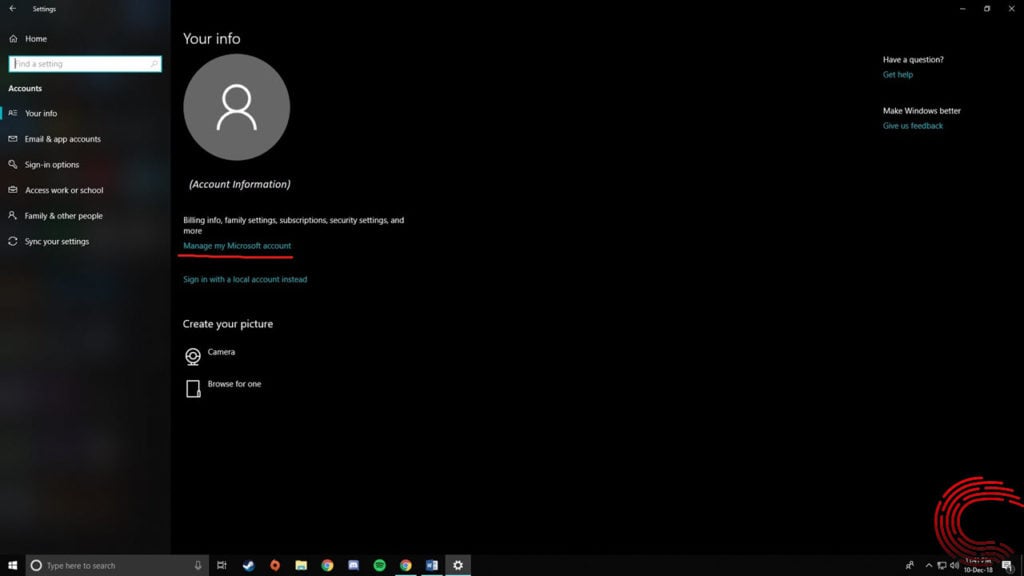Open the People icon in system tray
This screenshot has width=1024, height=576.
(x=910, y=565)
